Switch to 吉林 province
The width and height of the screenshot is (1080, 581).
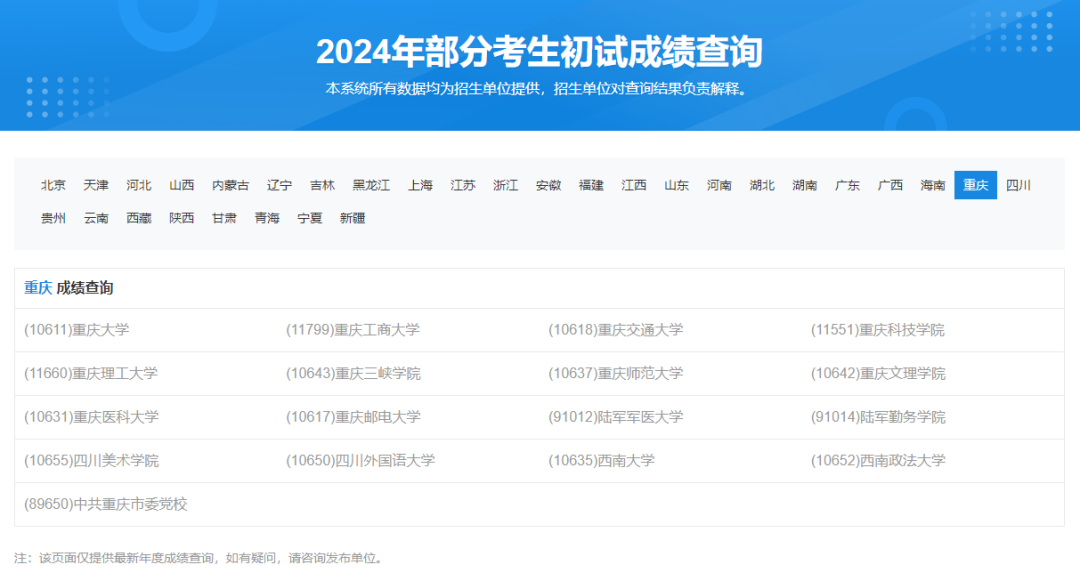pos(322,185)
